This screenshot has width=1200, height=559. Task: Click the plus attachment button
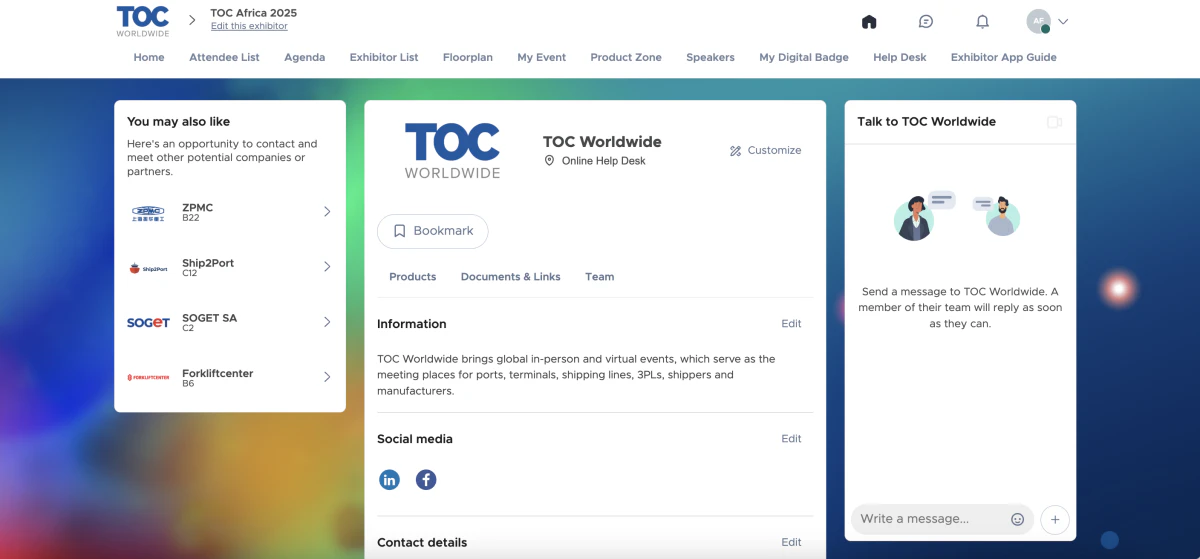[x=1055, y=519]
